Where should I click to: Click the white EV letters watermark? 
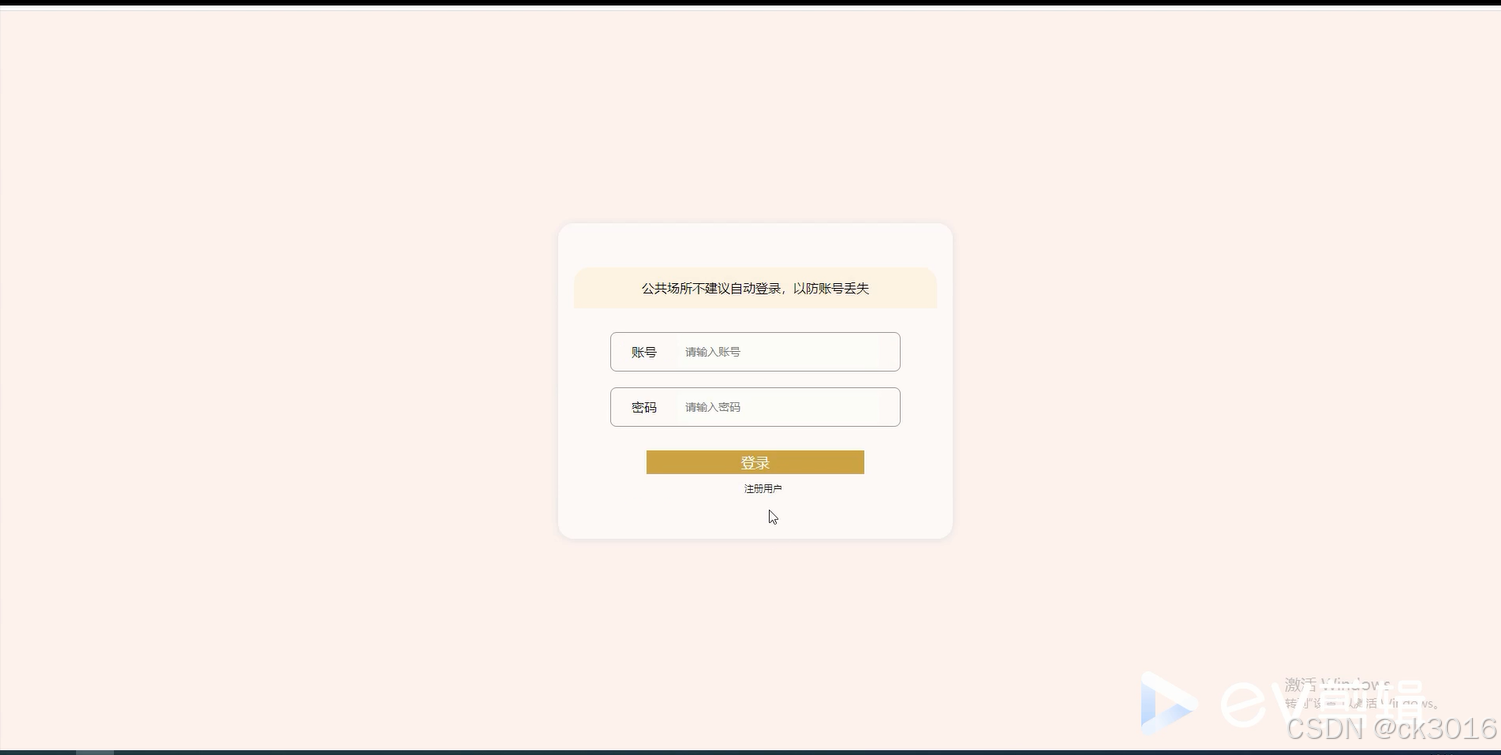click(1252, 703)
